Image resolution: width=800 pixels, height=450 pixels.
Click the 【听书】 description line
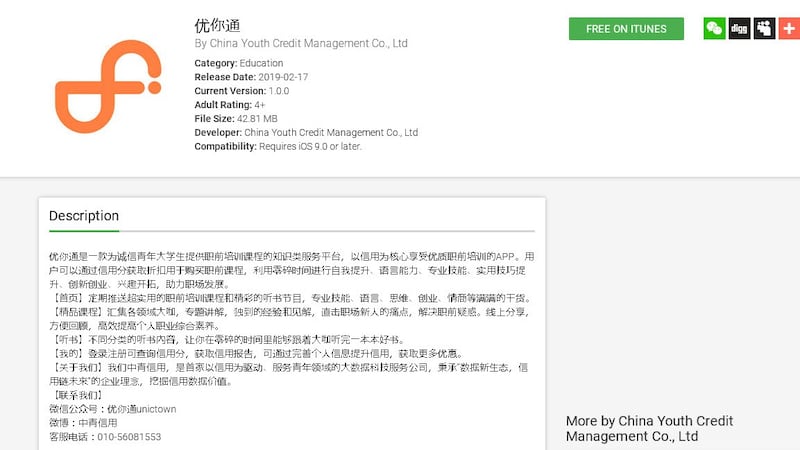[x=228, y=340]
